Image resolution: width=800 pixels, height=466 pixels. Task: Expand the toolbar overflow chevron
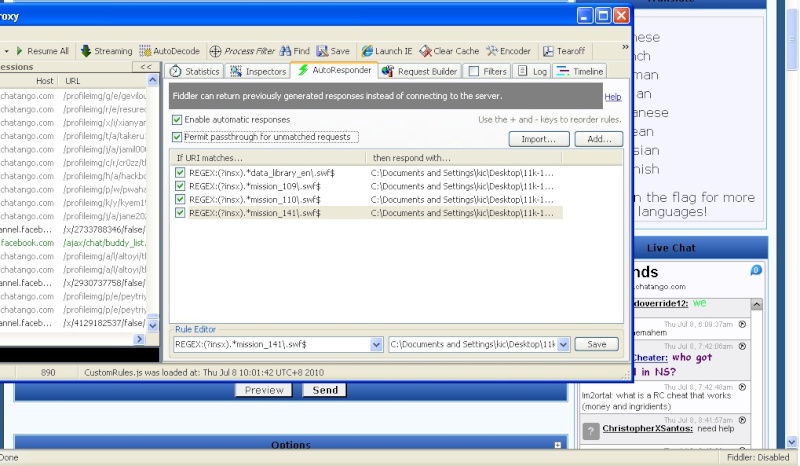(x=625, y=47)
